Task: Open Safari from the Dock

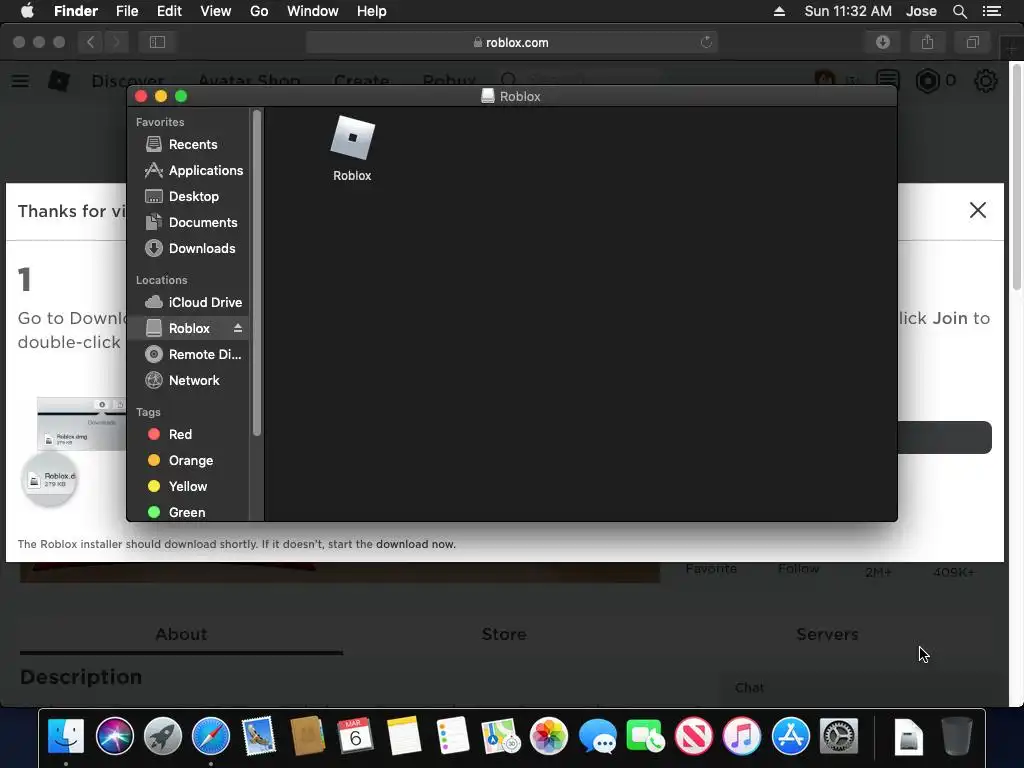Action: click(x=211, y=736)
